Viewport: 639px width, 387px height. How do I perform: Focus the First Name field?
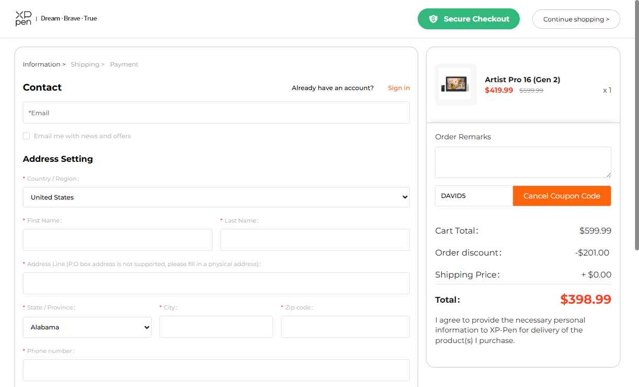tap(117, 240)
